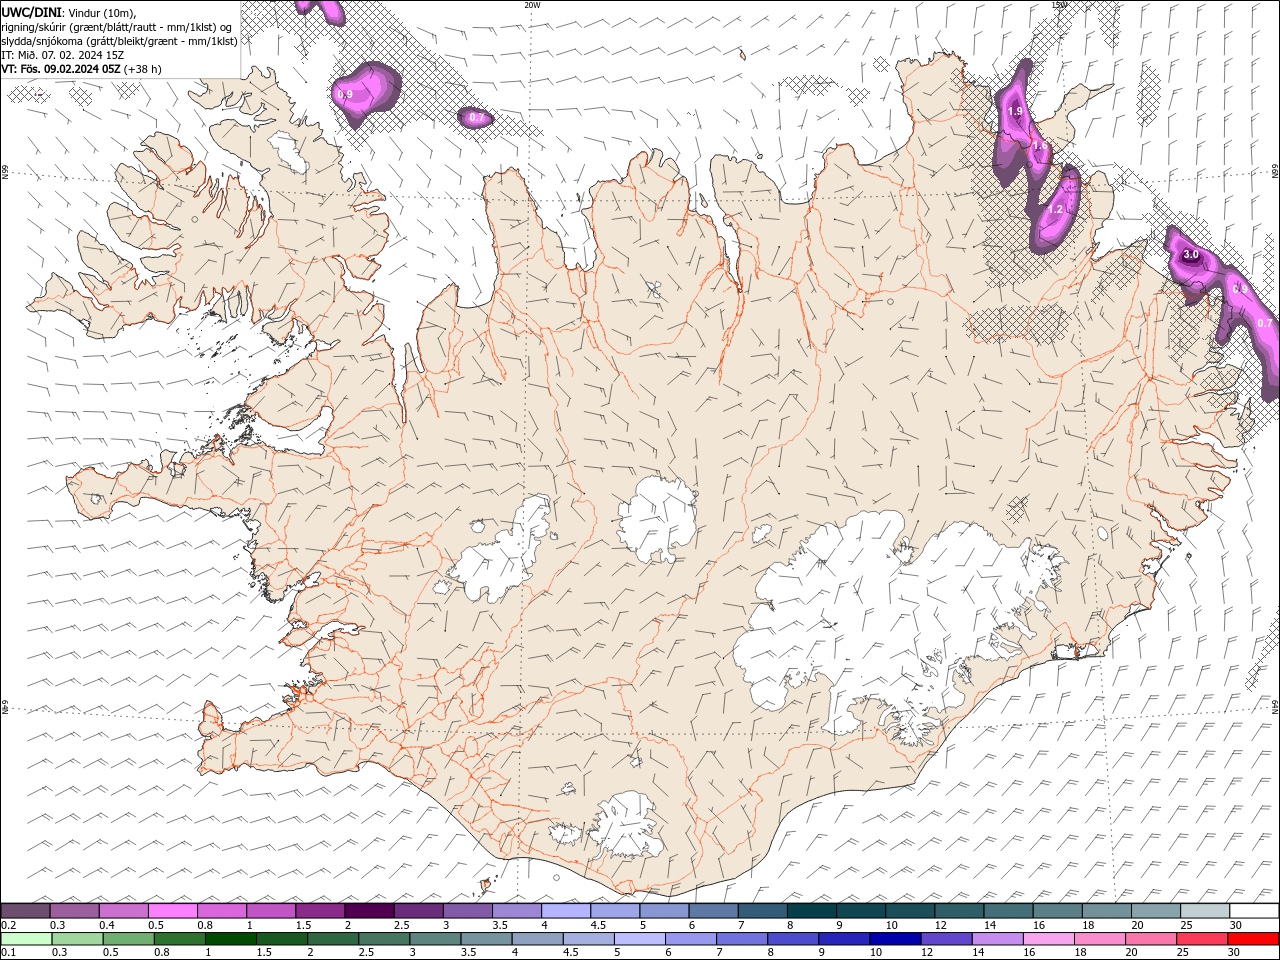Select the 'slydda/snjókoma' legend description line
The height and width of the screenshot is (960, 1280).
[119, 41]
